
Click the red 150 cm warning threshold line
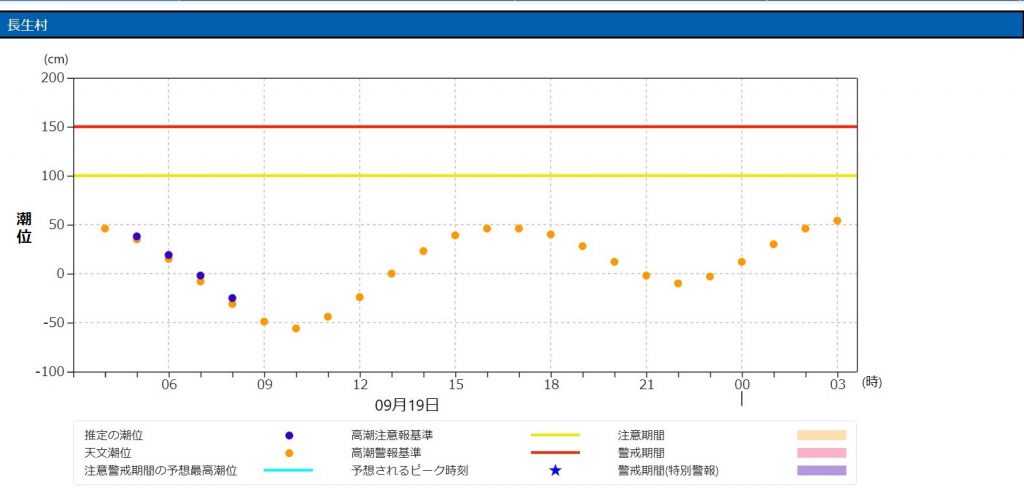click(x=465, y=127)
